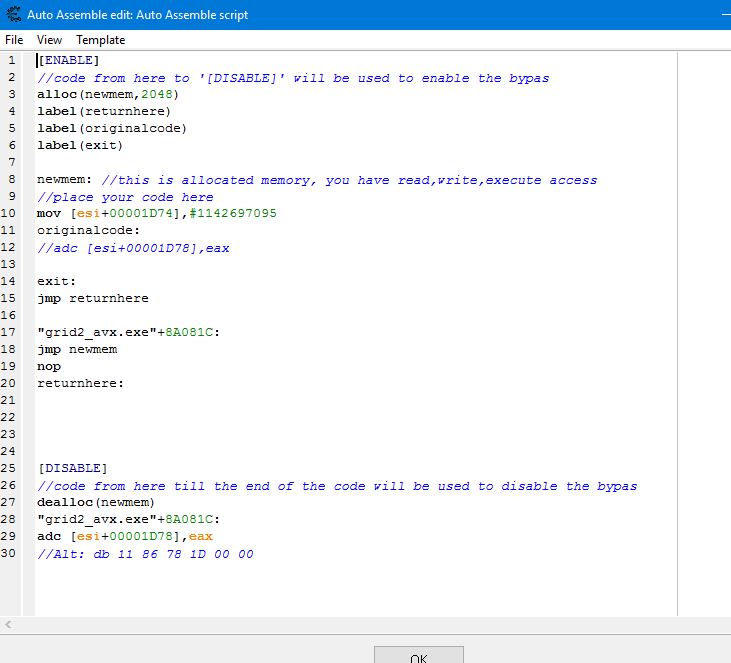731x663 pixels.
Task: Click the 'jmp newmem' instruction
Action: pyautogui.click(x=77, y=349)
